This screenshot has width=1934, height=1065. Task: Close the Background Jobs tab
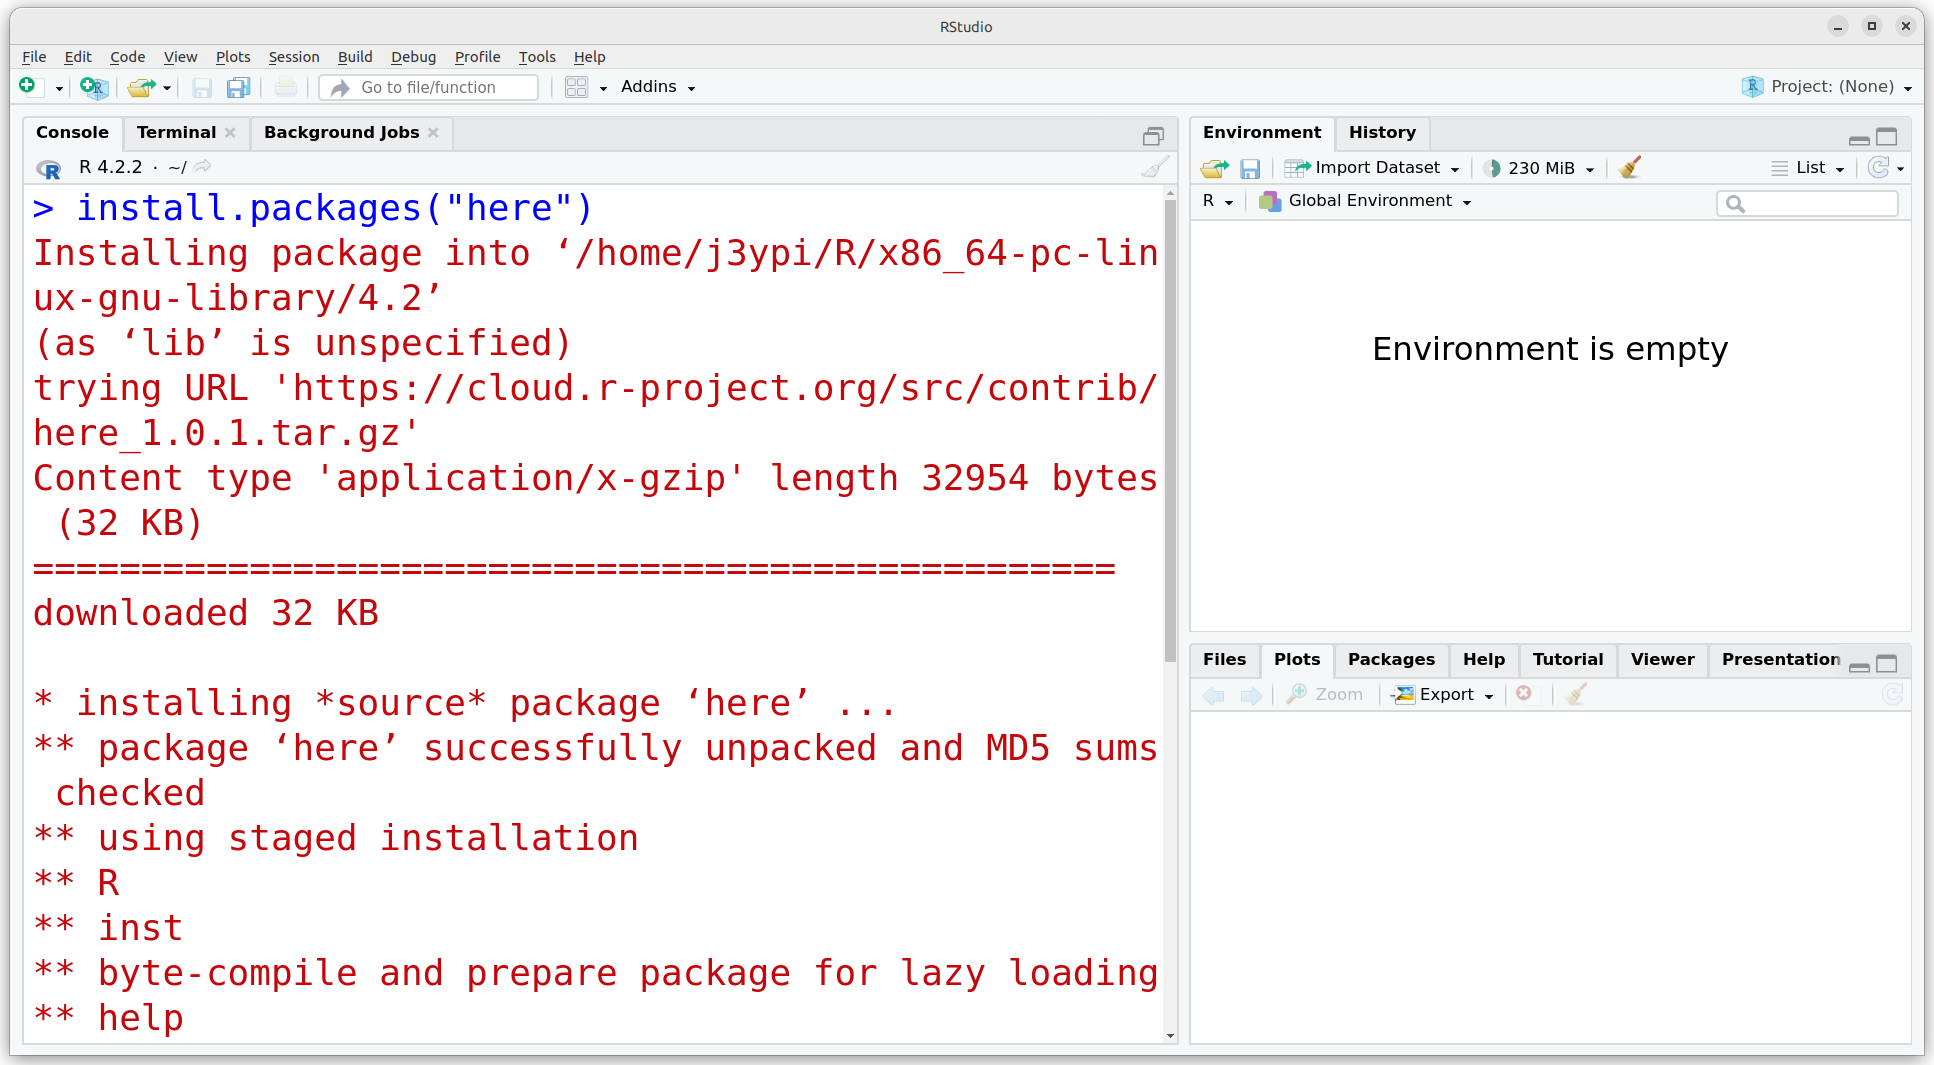pyautogui.click(x=433, y=133)
